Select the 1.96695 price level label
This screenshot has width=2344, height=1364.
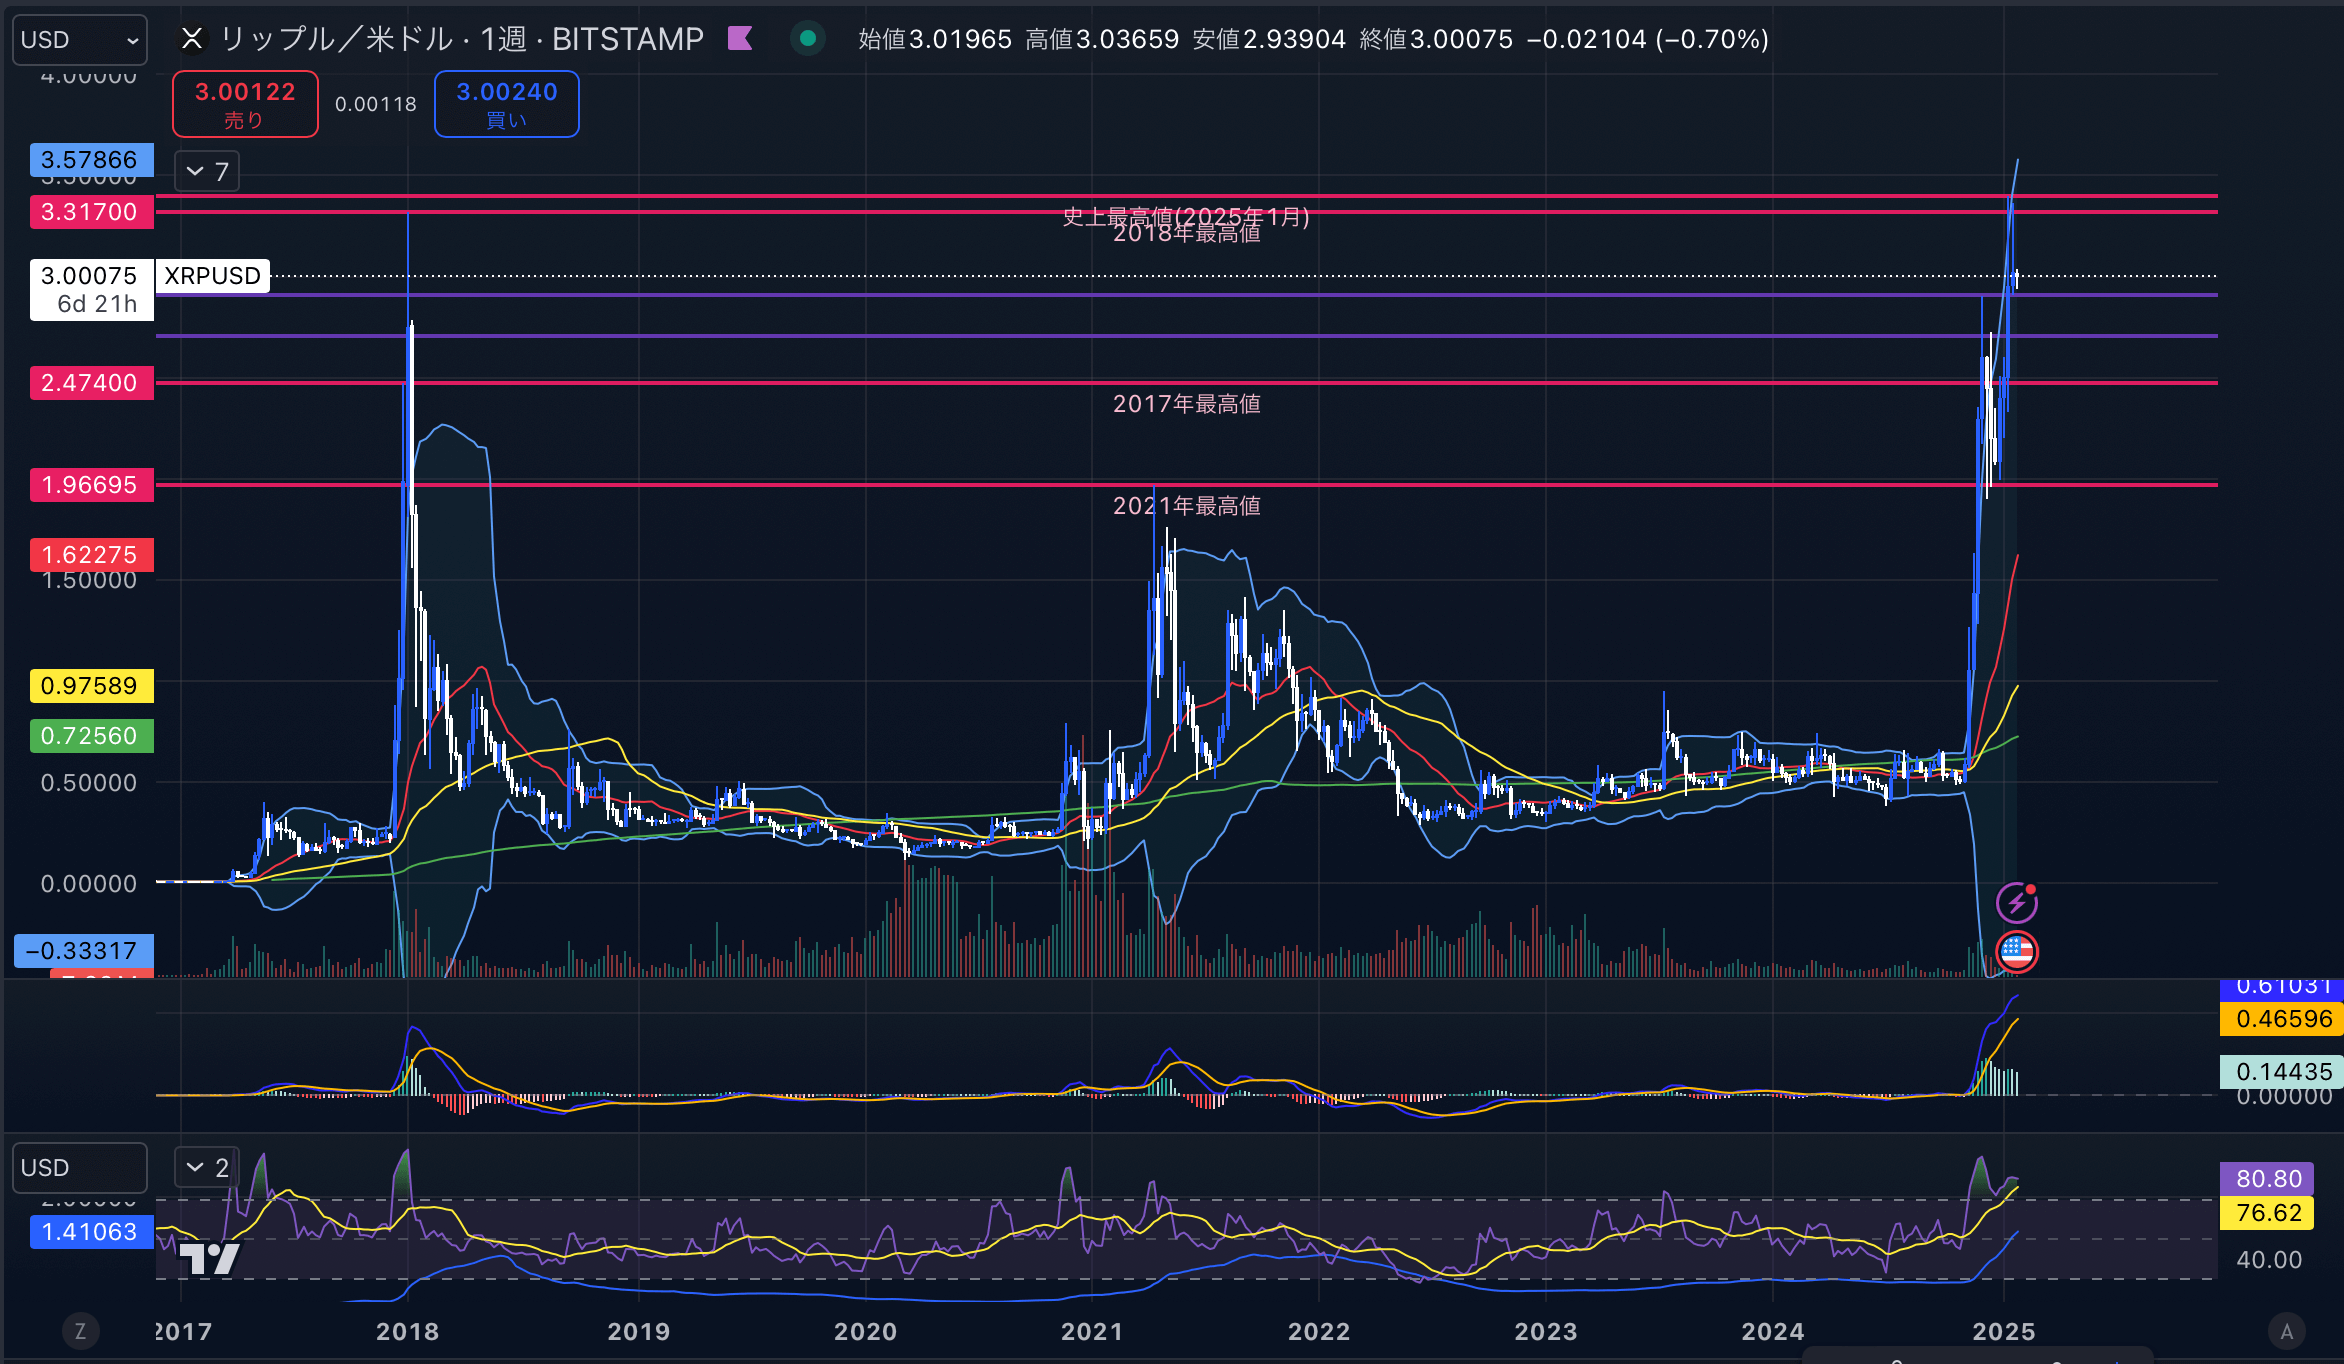(92, 485)
